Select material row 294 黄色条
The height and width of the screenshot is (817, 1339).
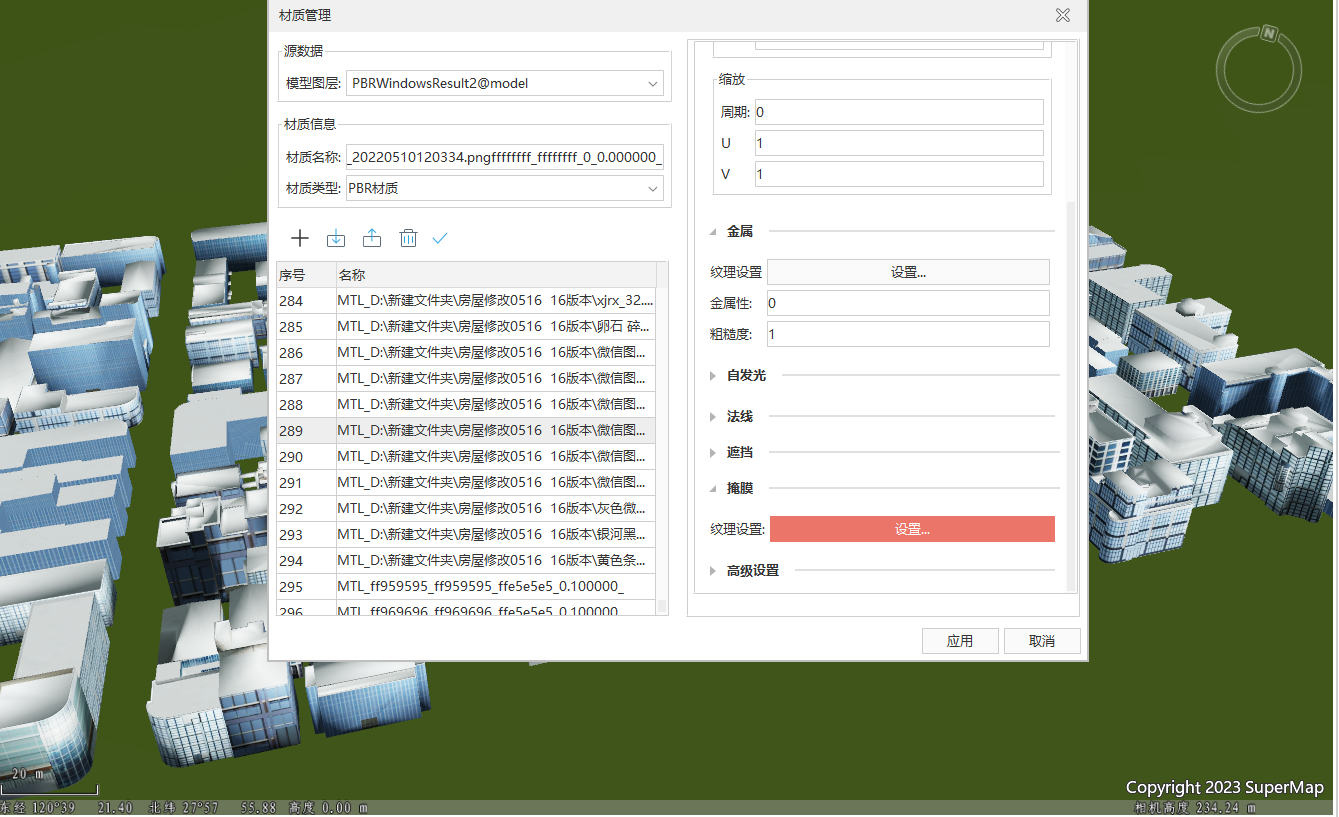[466, 561]
